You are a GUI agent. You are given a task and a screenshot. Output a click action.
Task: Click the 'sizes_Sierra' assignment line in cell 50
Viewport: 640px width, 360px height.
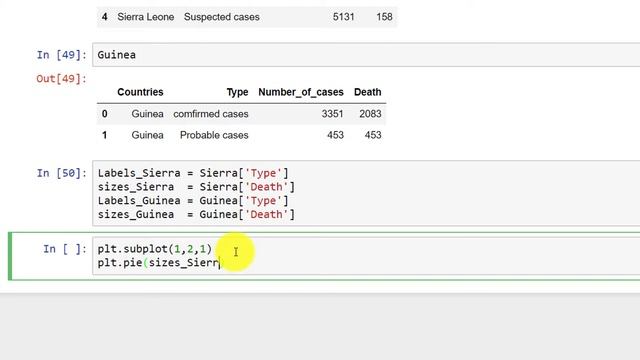pos(196,187)
